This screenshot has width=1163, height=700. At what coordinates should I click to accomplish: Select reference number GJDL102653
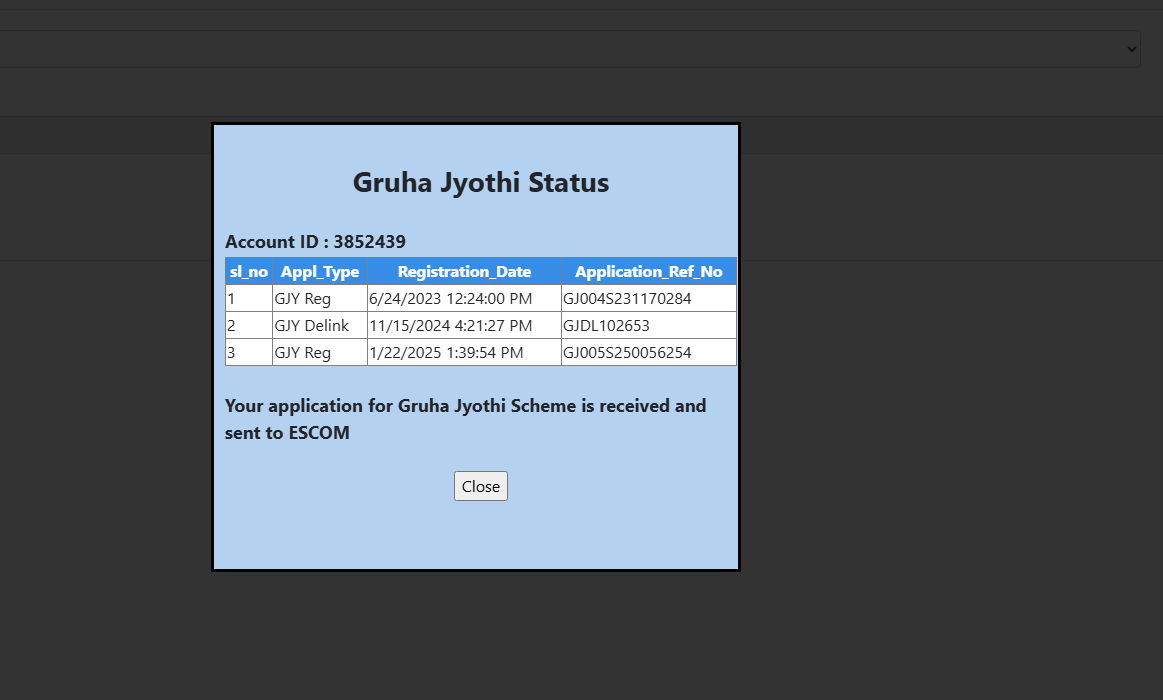click(607, 326)
